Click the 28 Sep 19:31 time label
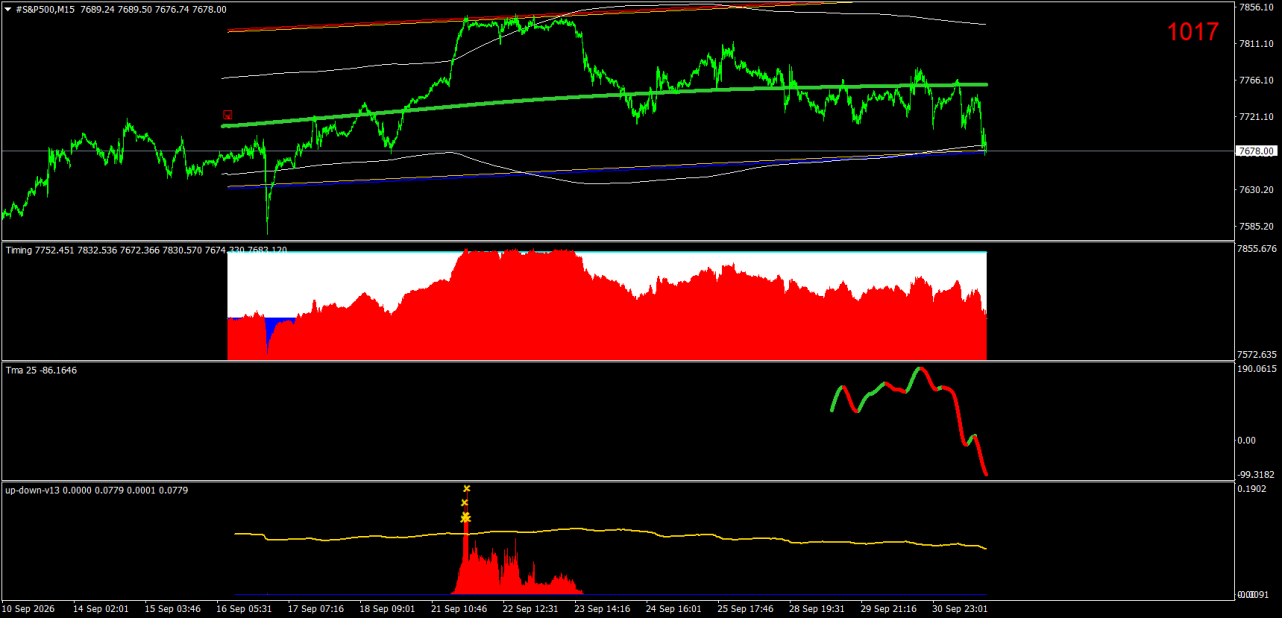1282x618 pixels. click(818, 608)
